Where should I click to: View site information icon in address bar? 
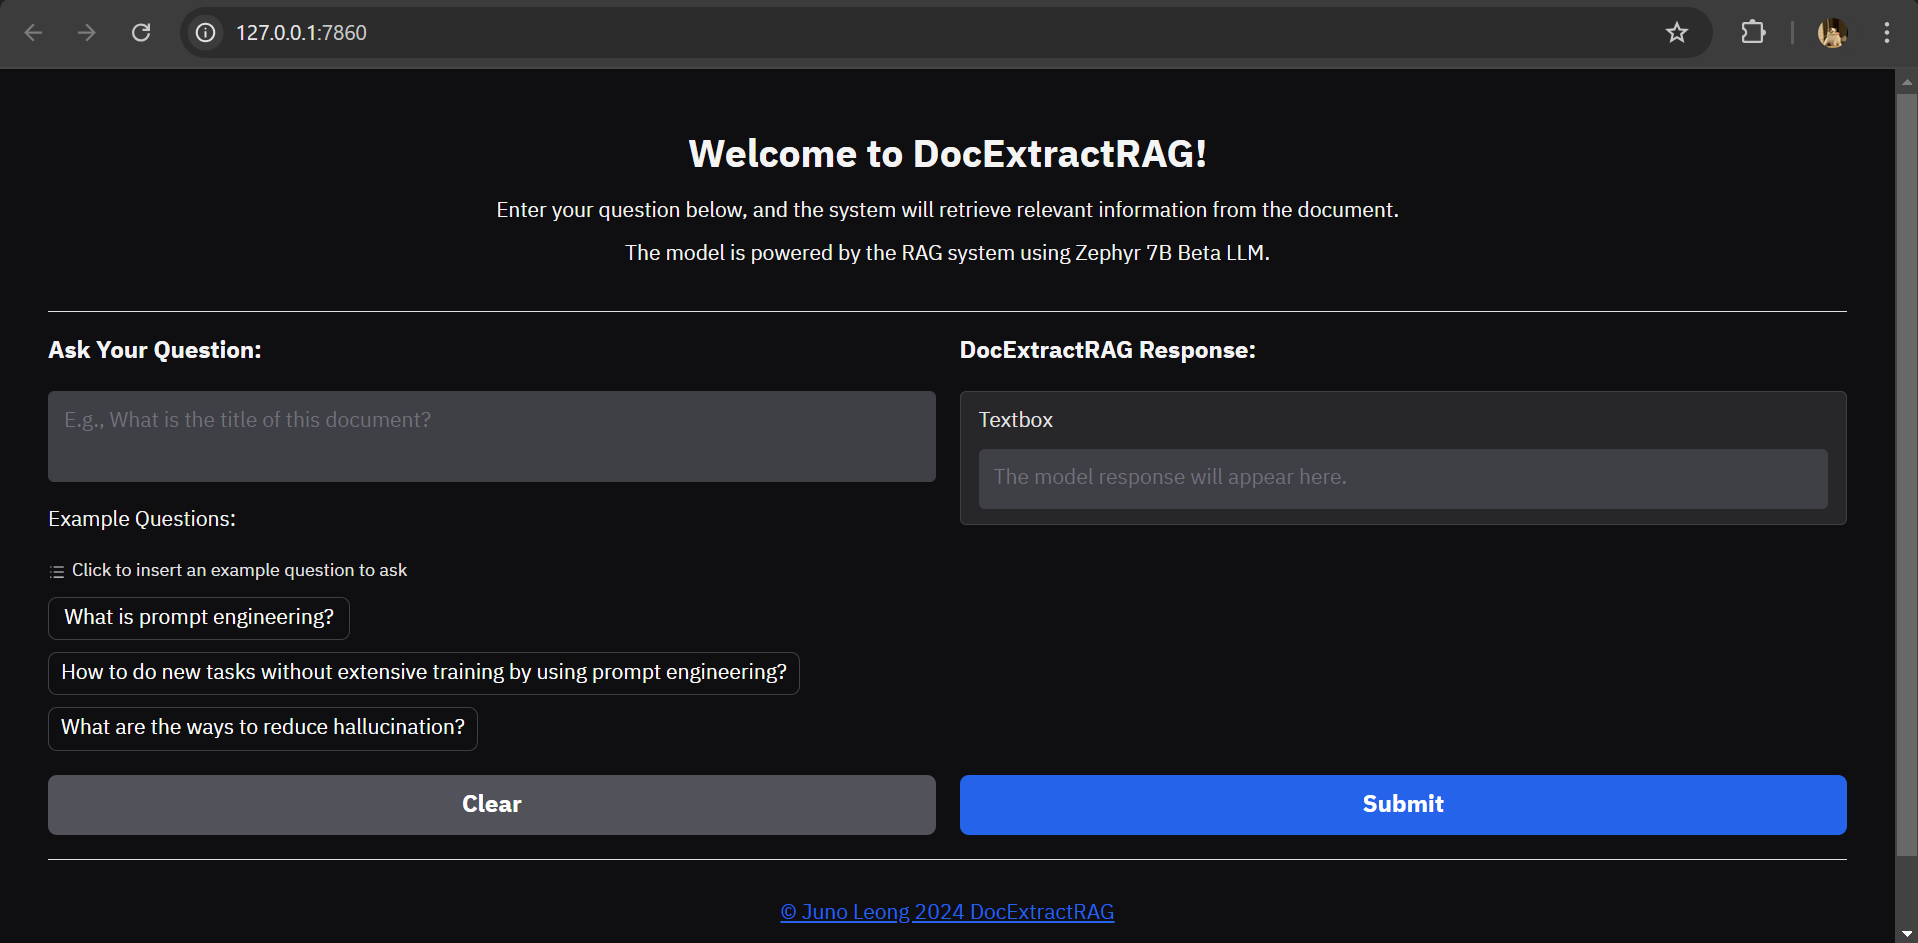point(205,33)
